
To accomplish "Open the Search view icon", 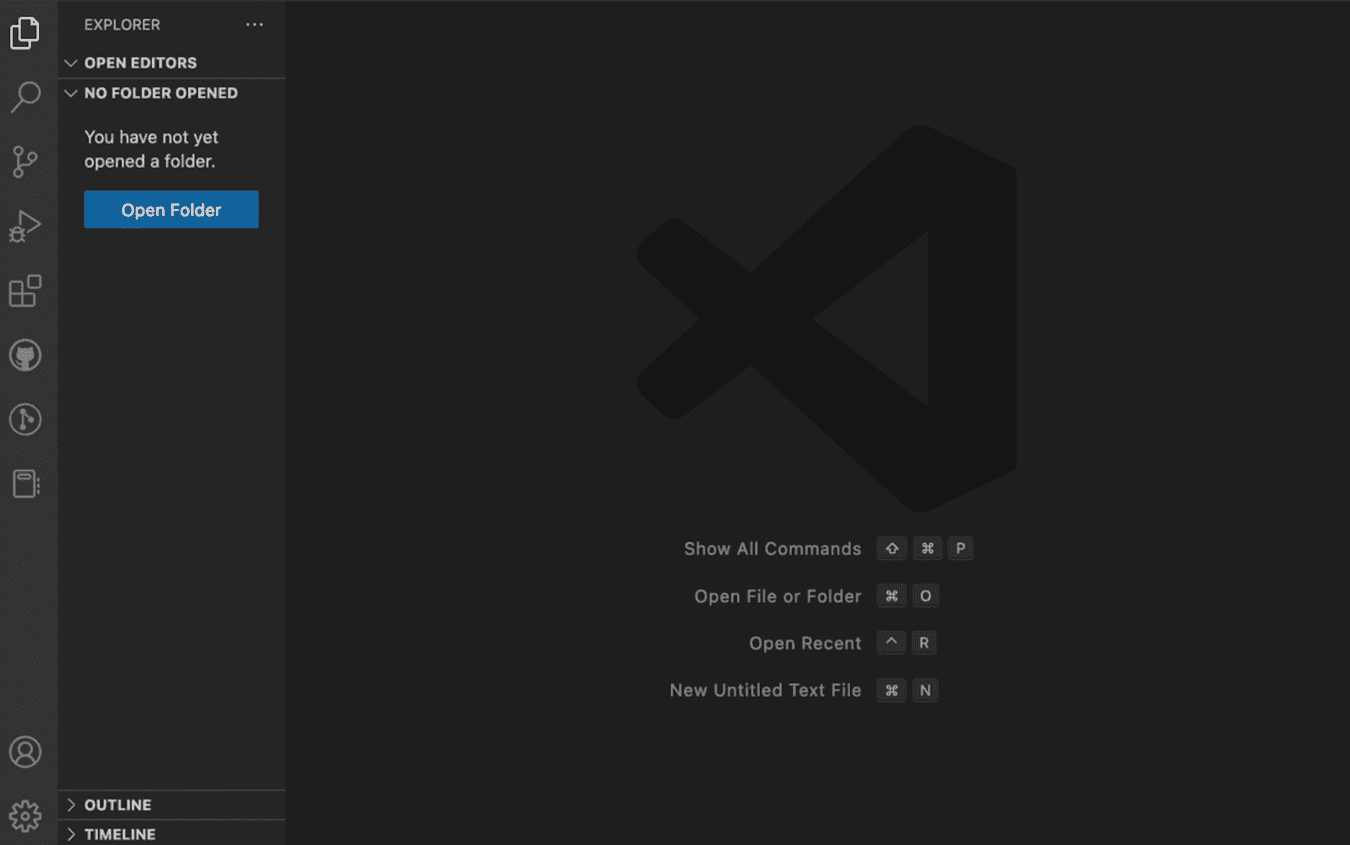I will click(x=25, y=97).
